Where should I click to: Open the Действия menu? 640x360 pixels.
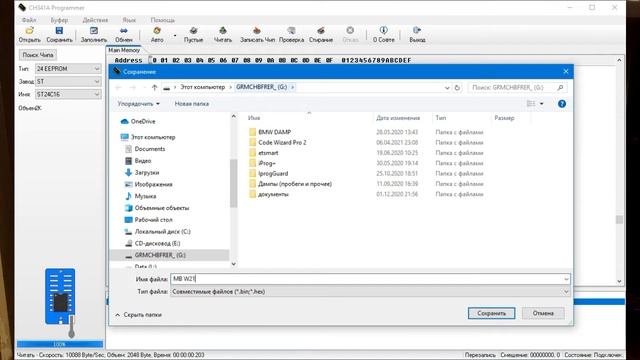[95, 20]
